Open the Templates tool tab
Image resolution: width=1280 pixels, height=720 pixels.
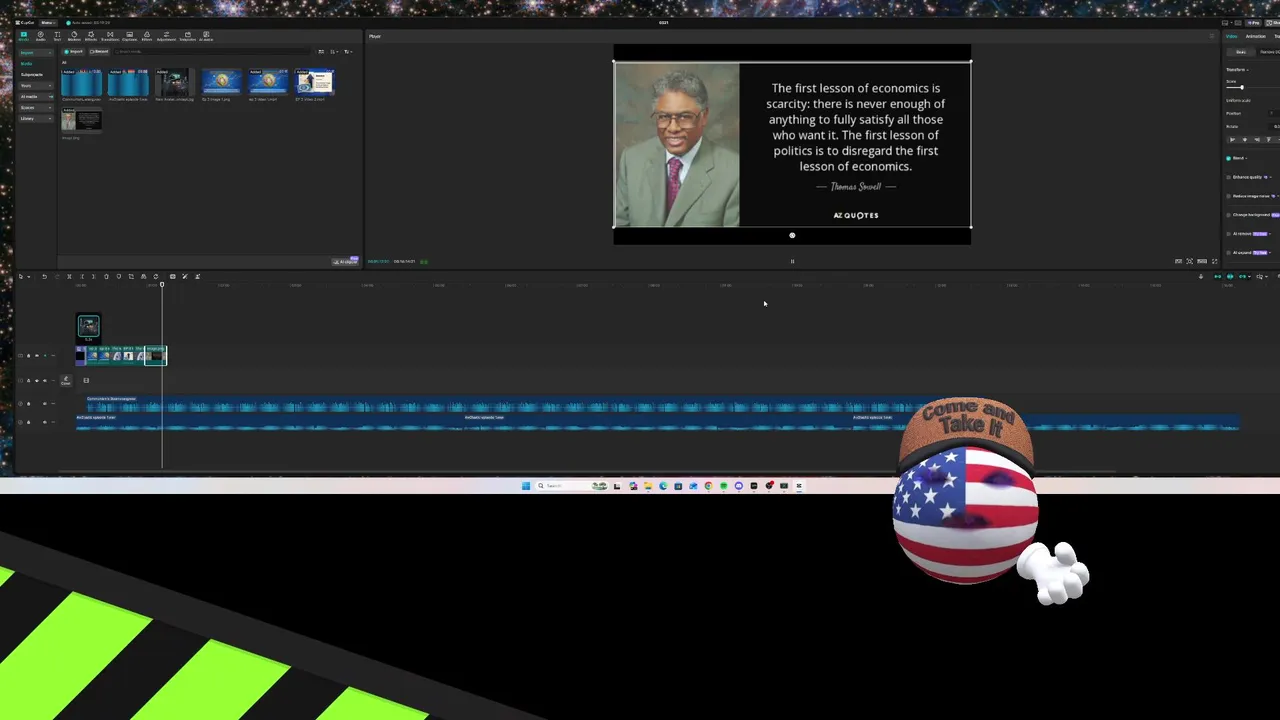[x=188, y=37]
